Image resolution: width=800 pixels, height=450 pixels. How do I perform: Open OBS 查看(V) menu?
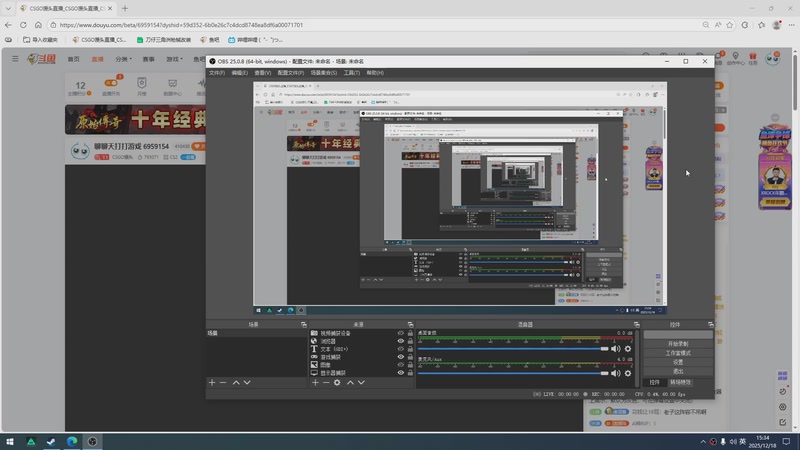(x=263, y=73)
